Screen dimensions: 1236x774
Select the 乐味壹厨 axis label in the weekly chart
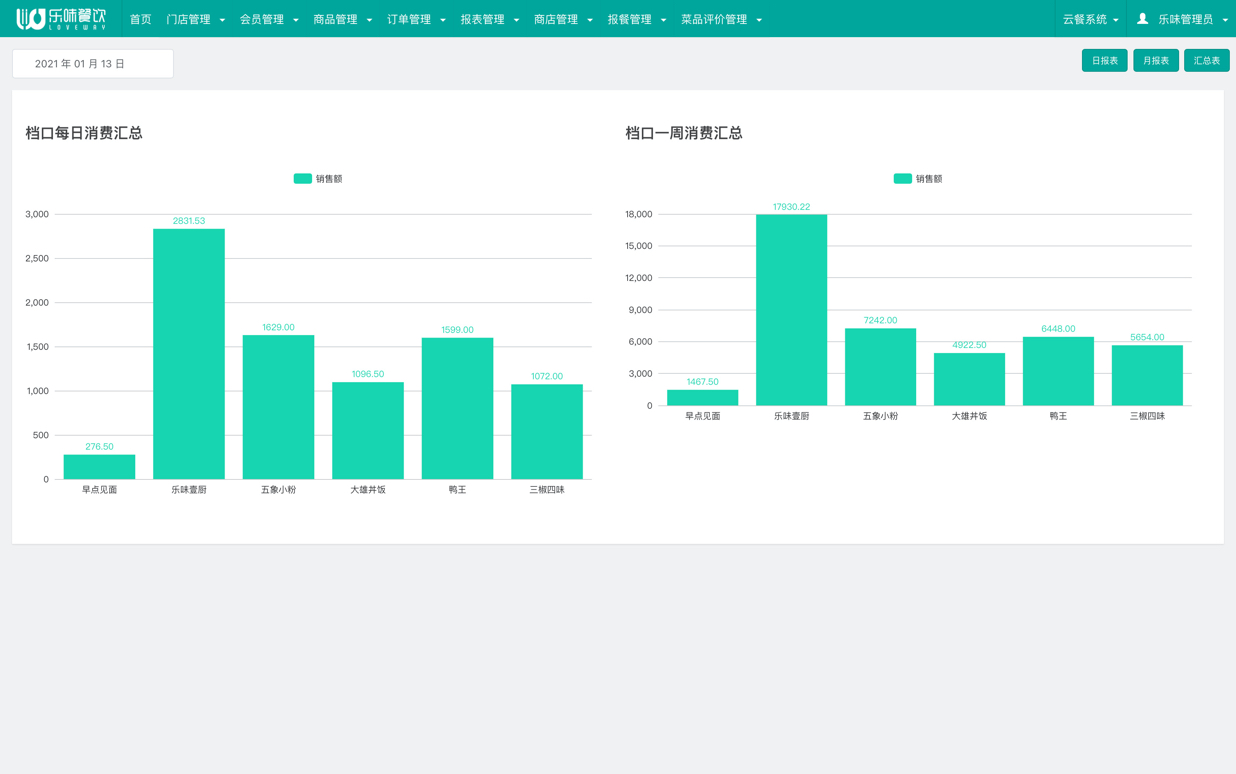click(791, 416)
